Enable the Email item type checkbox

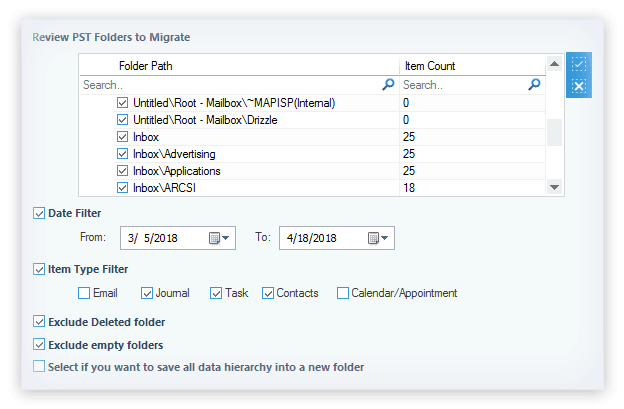tap(85, 293)
